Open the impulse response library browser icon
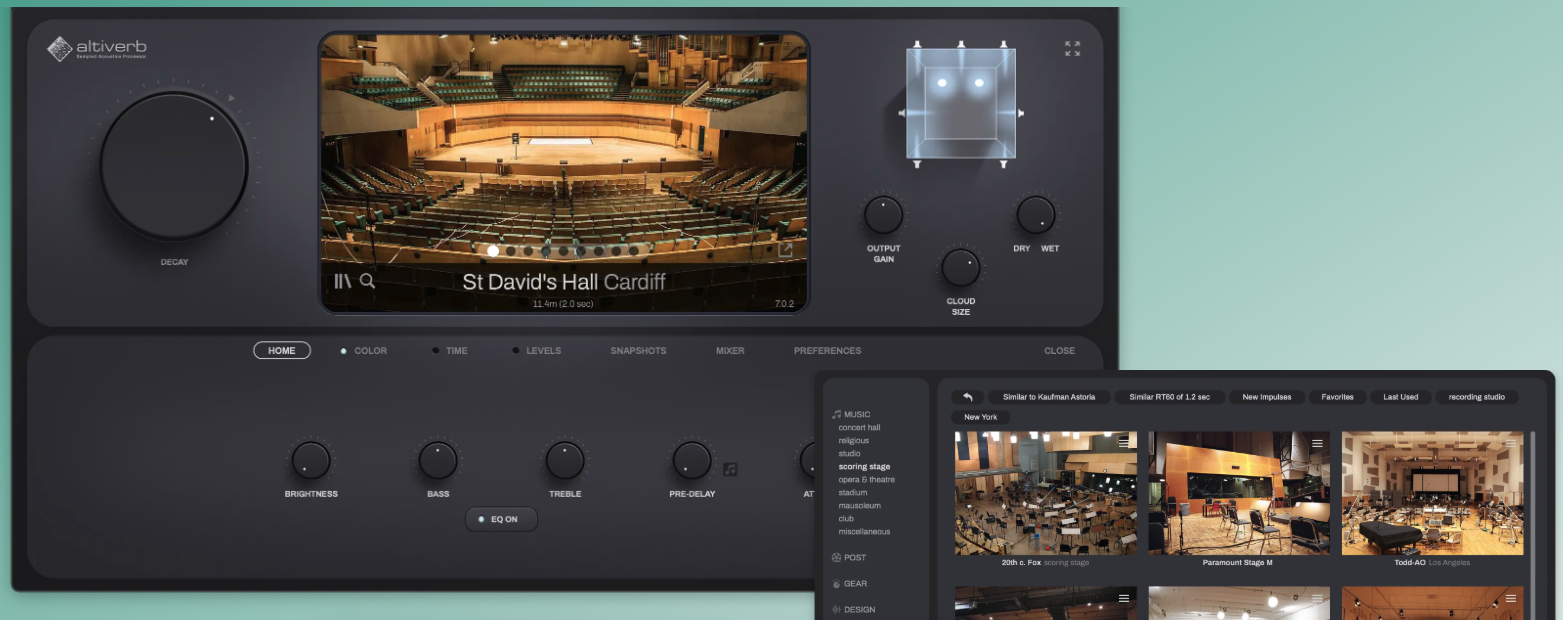Screen dimensions: 1563x620 pos(342,281)
